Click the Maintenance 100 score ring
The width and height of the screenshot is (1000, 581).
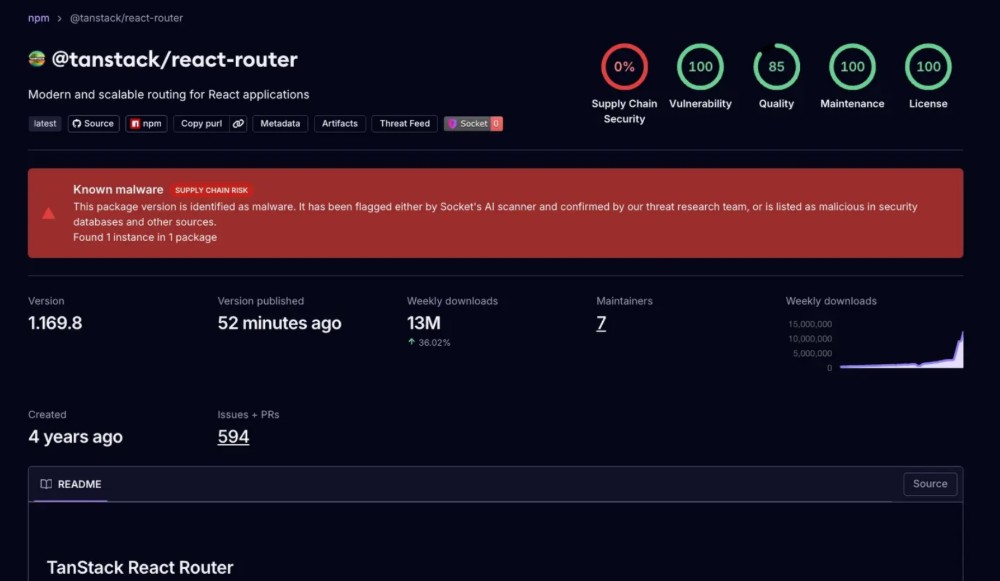point(852,66)
